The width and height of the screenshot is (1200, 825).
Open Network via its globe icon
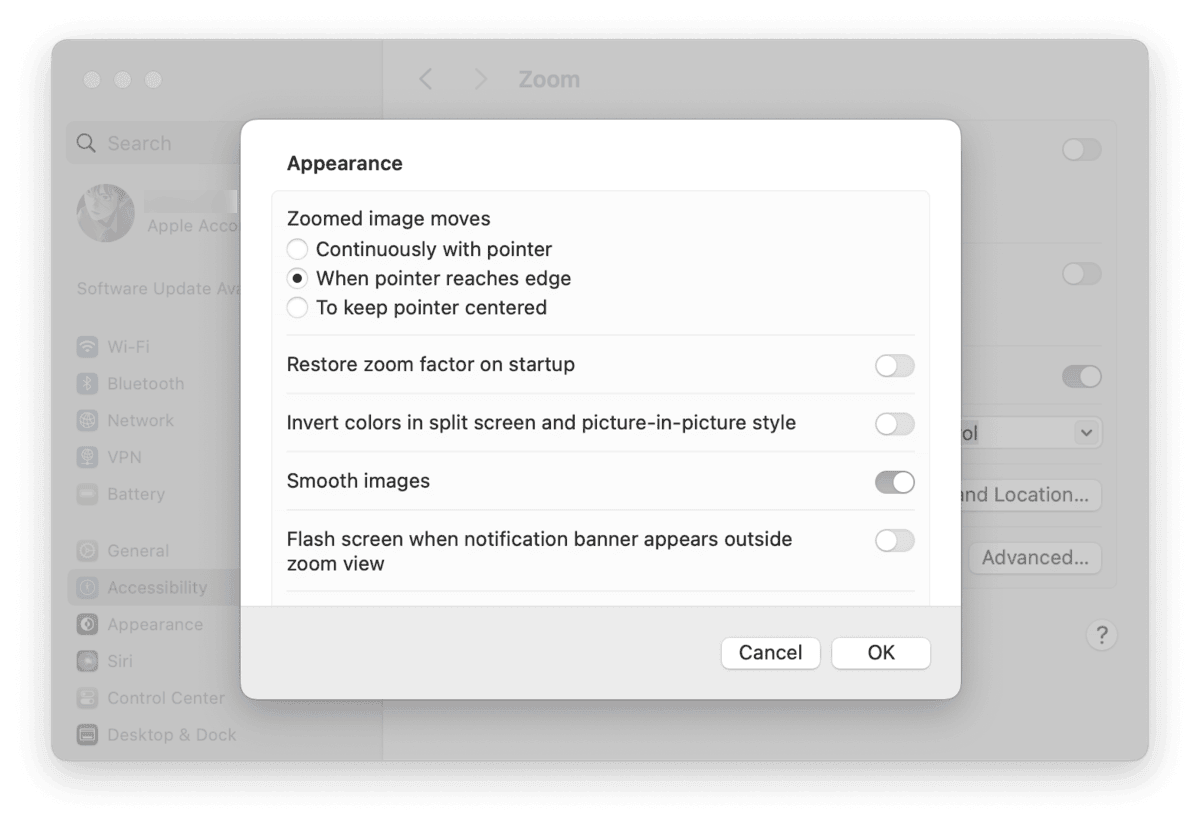pos(88,421)
